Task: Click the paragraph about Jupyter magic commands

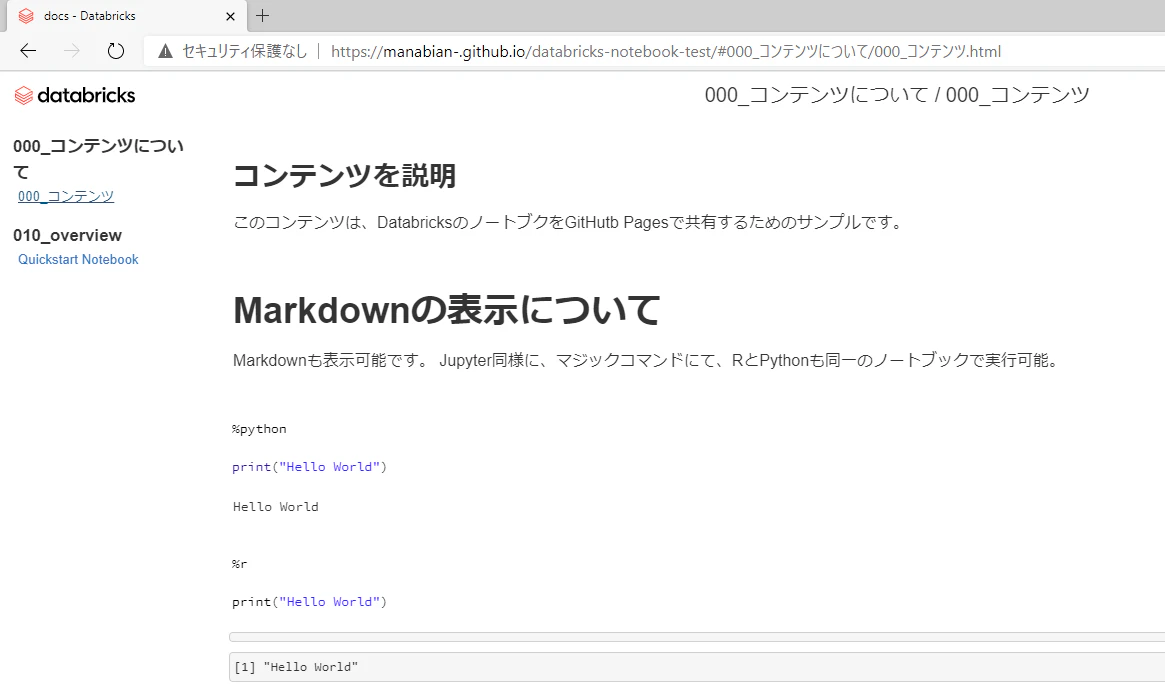Action: click(646, 360)
